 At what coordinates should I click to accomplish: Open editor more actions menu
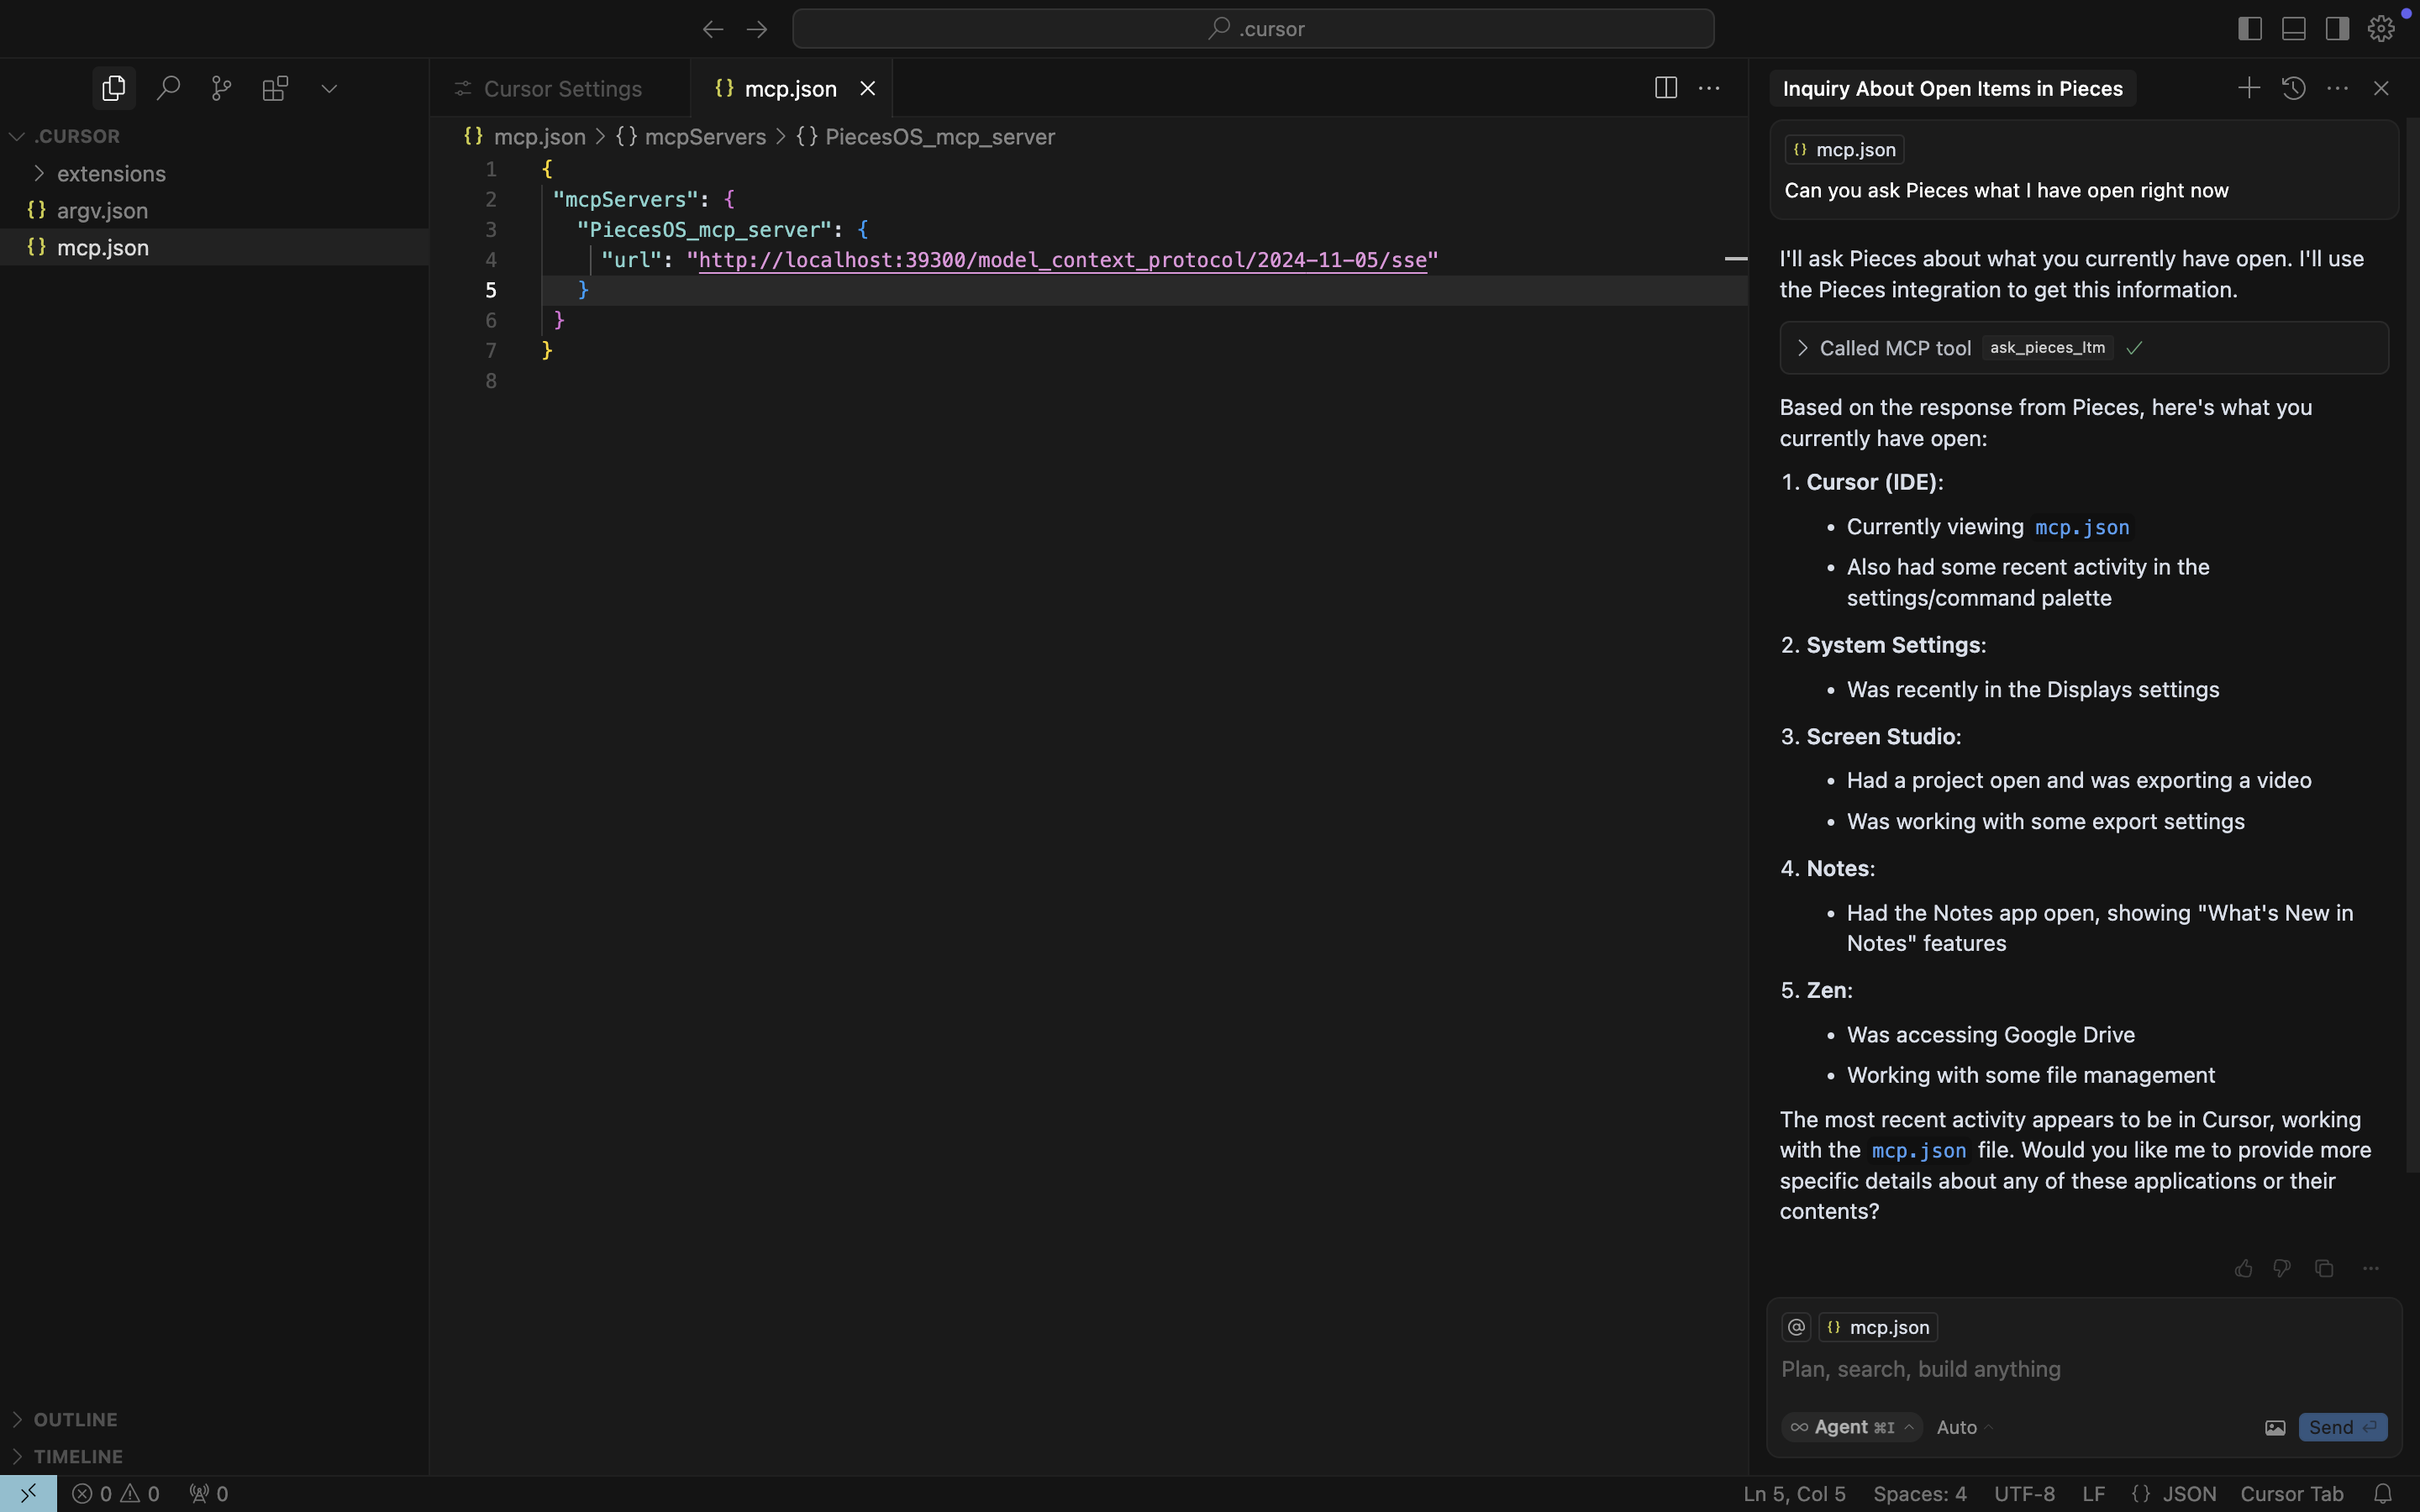click(x=1710, y=88)
